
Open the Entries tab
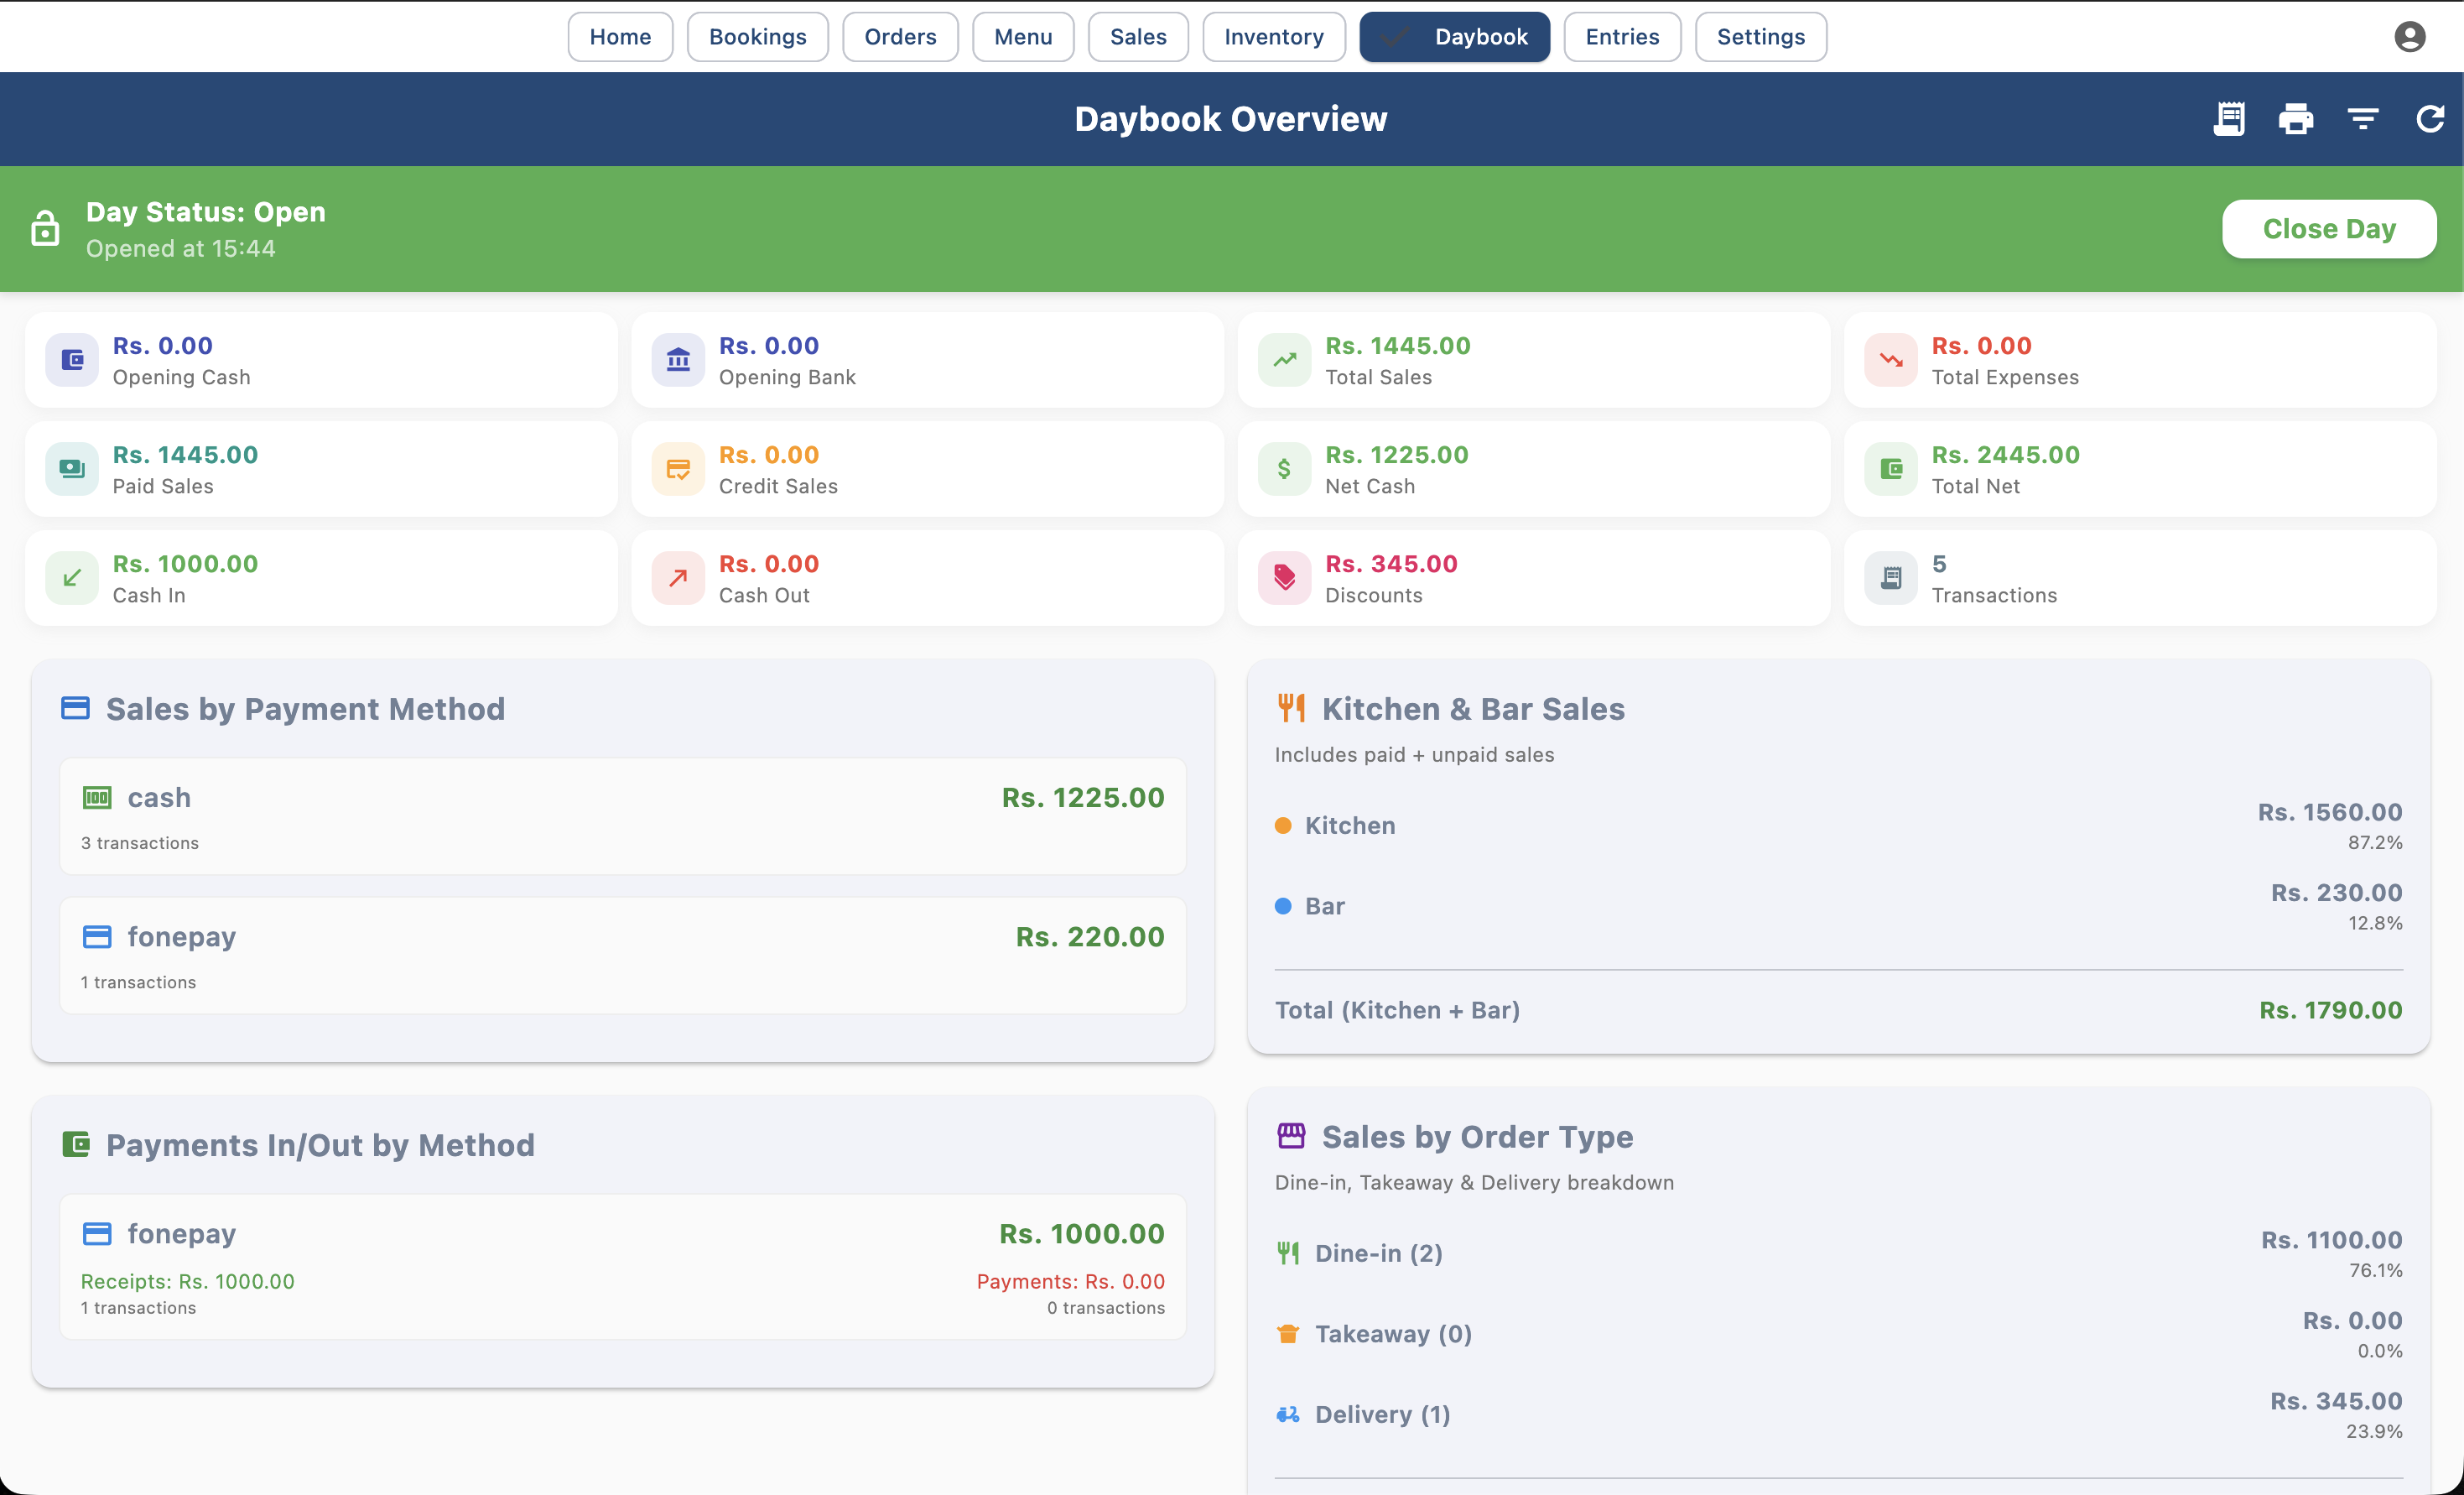[x=1622, y=37]
